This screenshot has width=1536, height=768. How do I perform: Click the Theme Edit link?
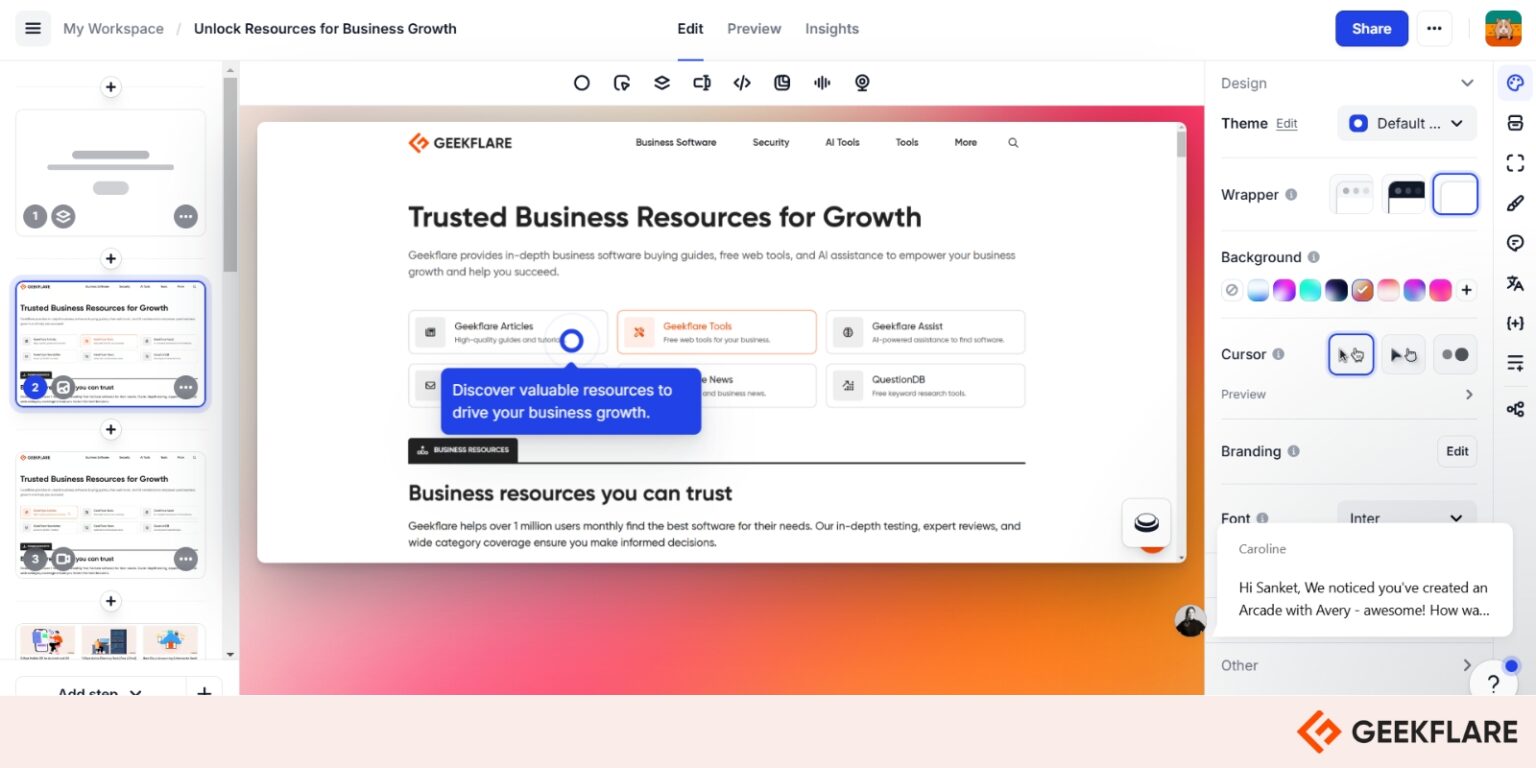coord(1287,124)
